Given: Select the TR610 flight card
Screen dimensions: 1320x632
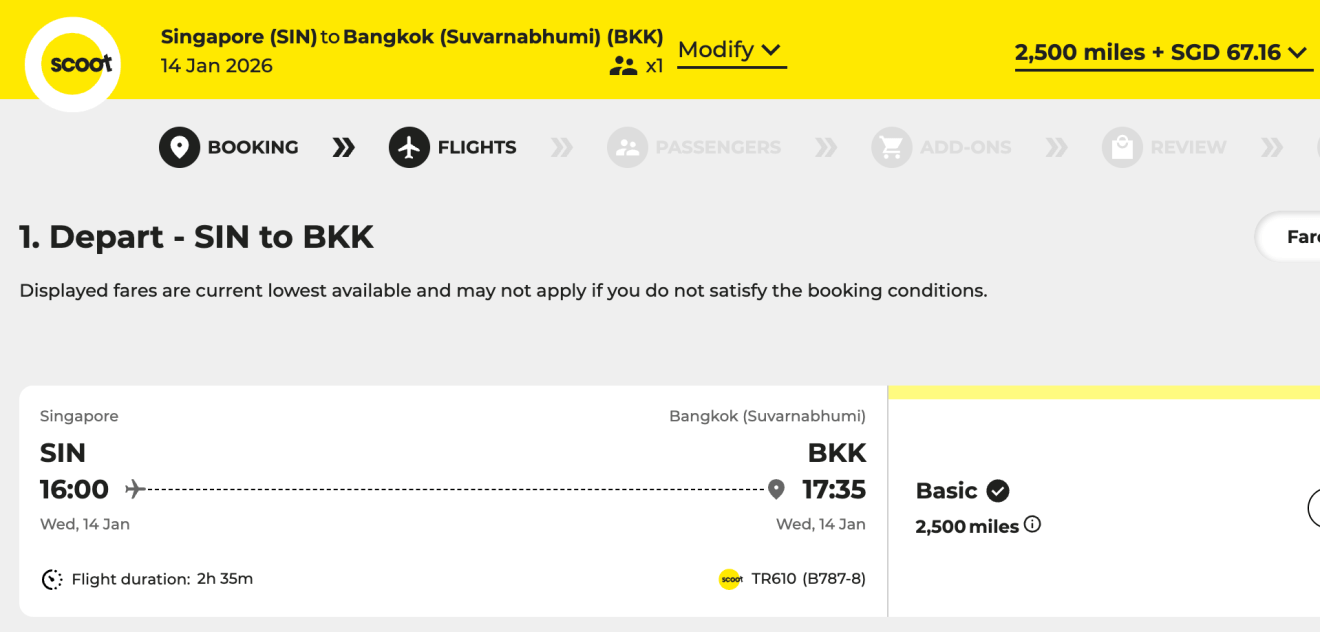Looking at the screenshot, I should [x=450, y=495].
